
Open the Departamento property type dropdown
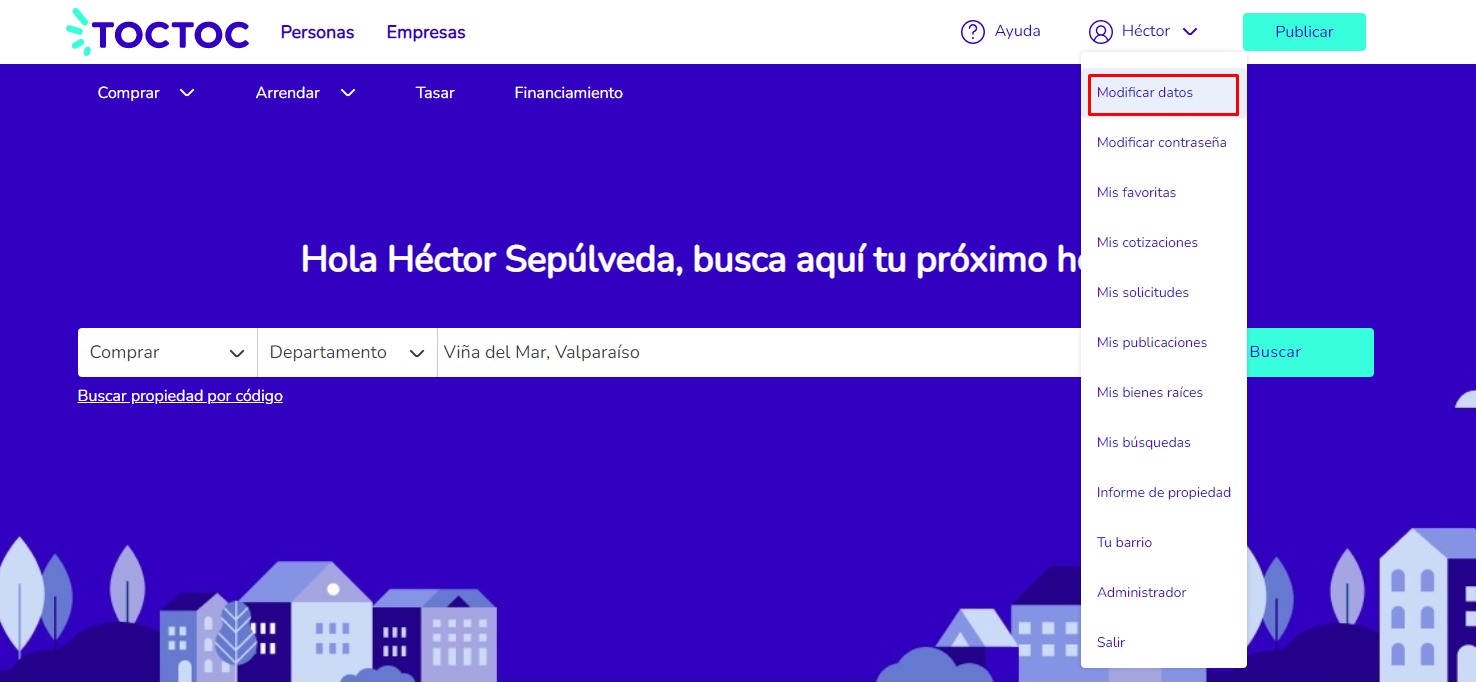click(346, 352)
